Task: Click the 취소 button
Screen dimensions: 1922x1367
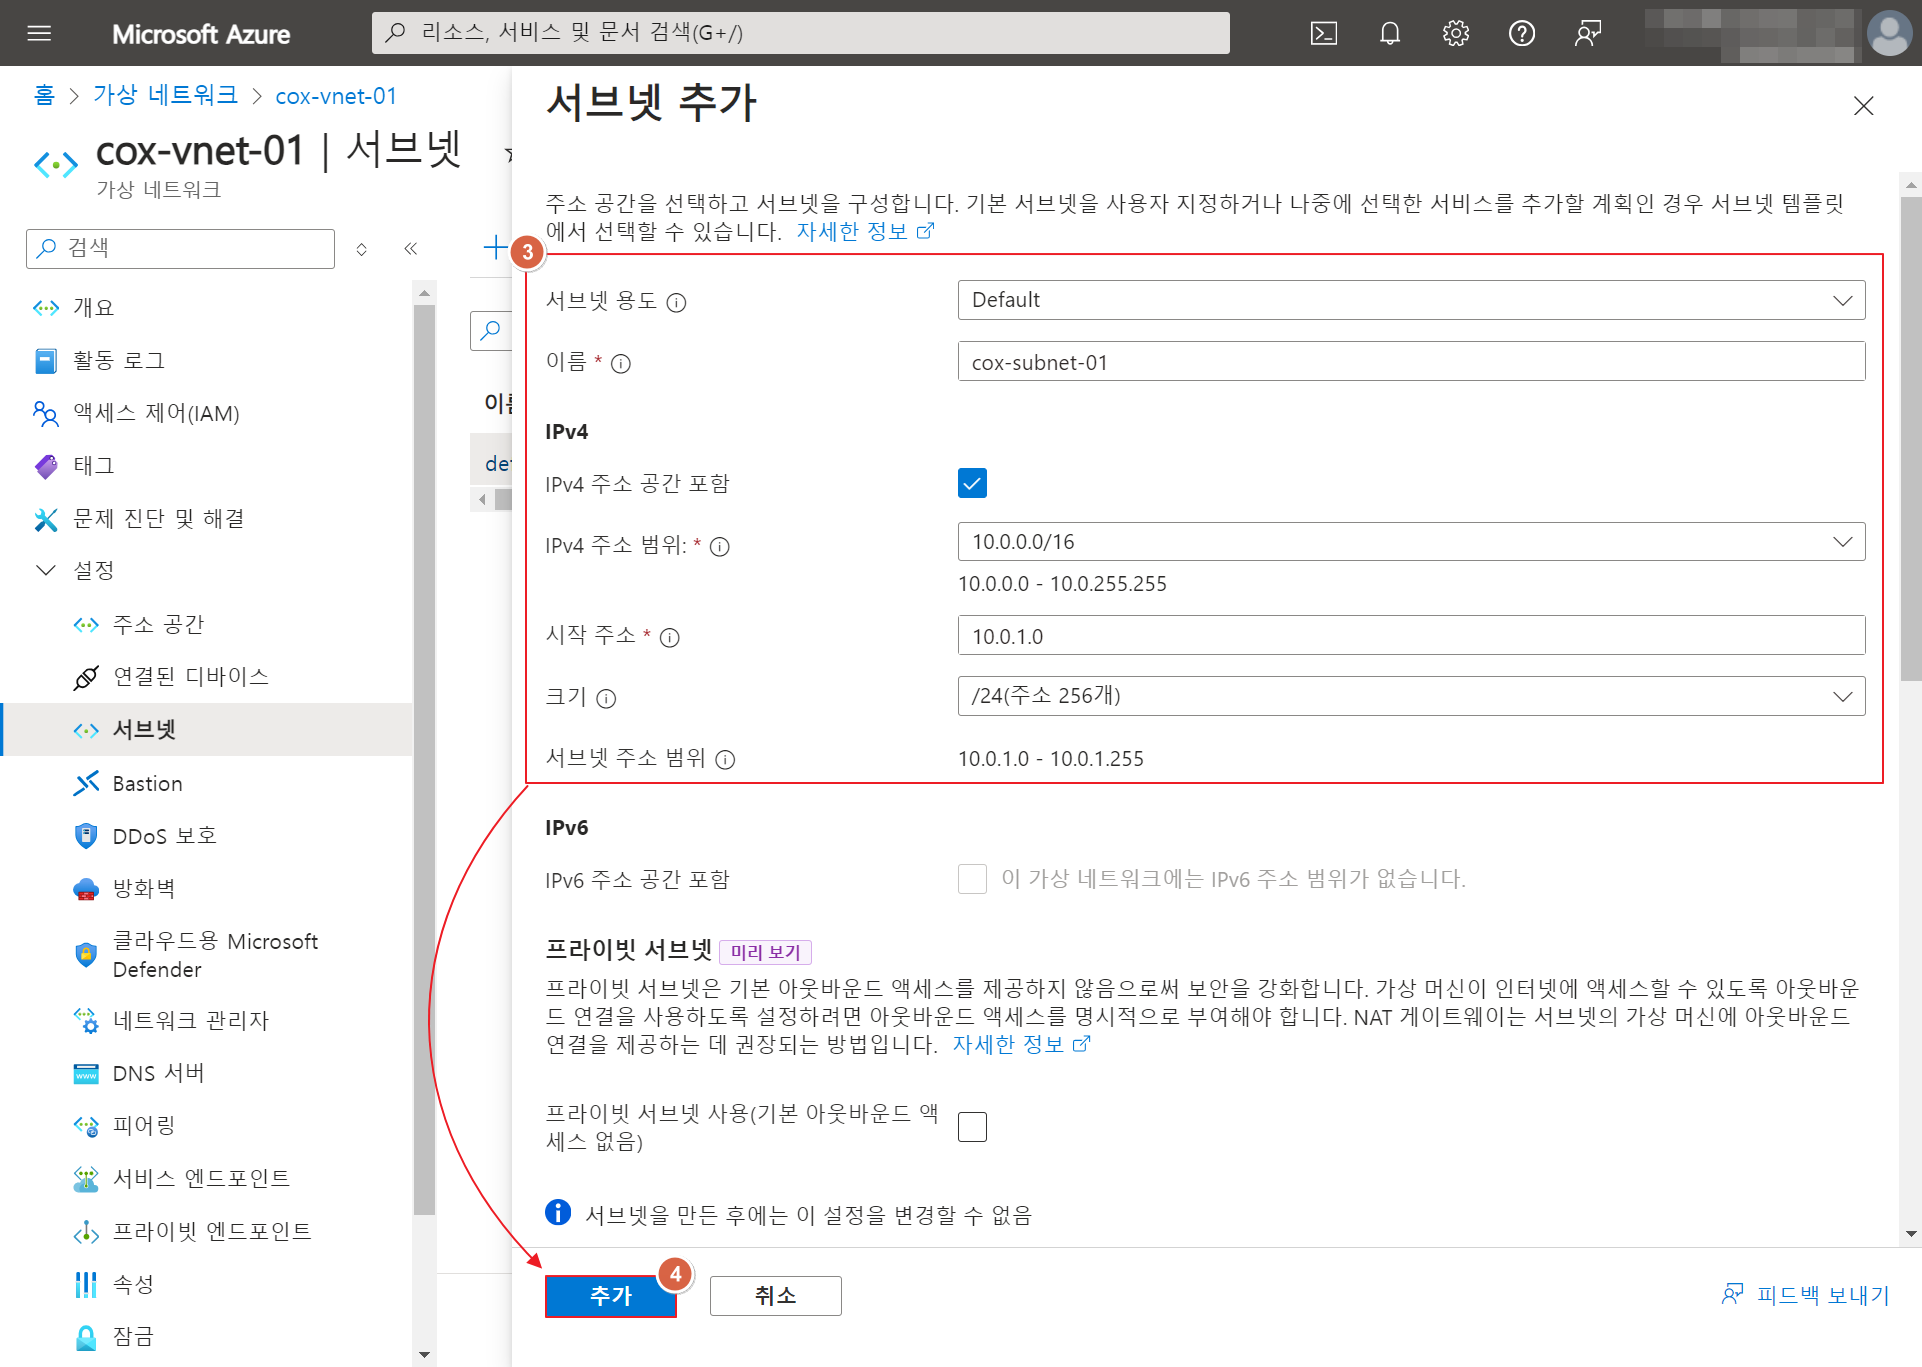Action: tap(775, 1296)
